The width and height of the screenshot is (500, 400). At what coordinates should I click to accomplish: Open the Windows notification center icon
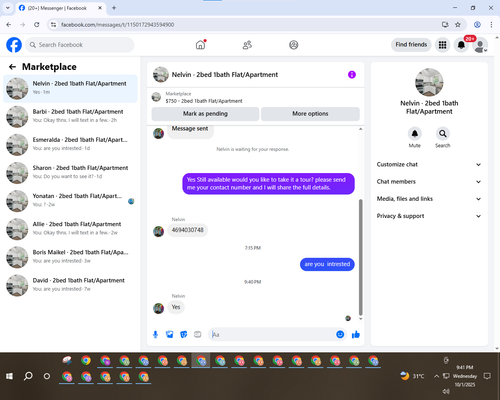pos(487,376)
